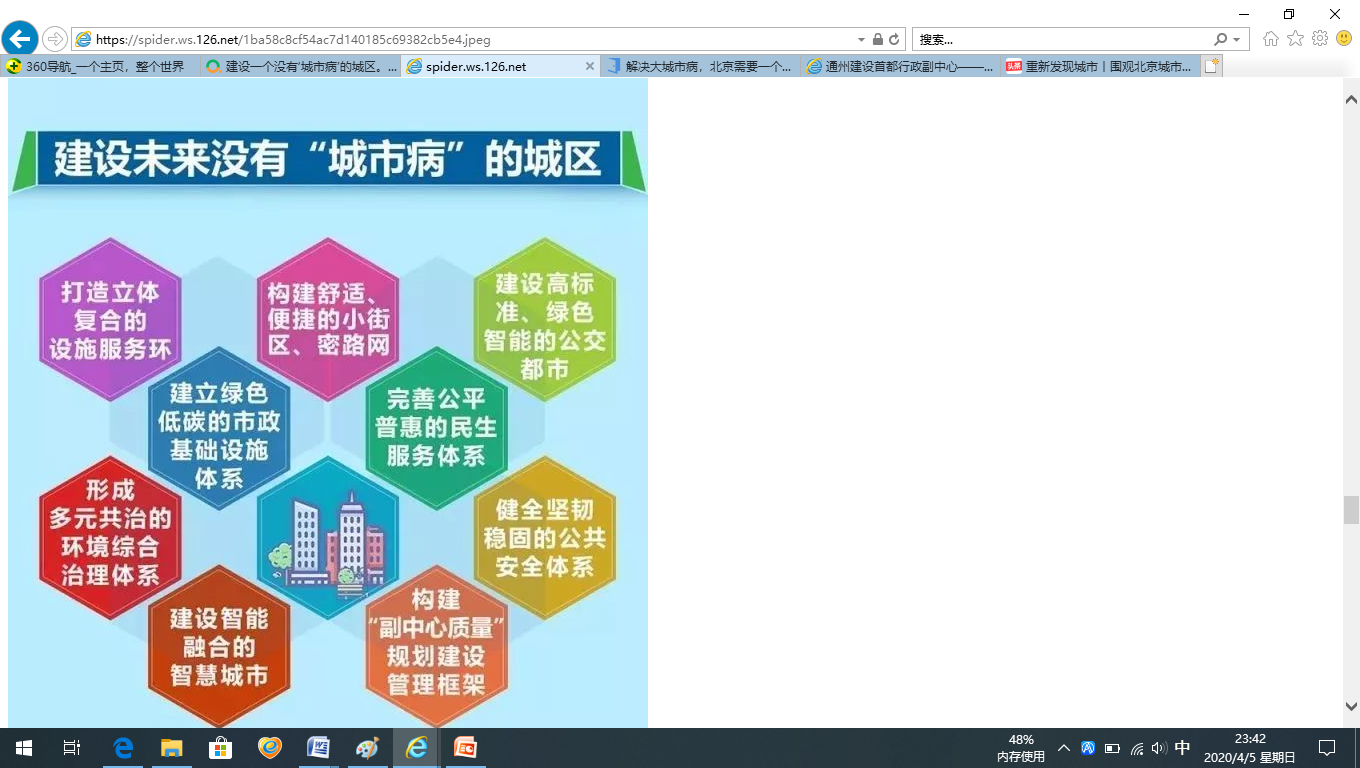The width and height of the screenshot is (1360, 768).
Task: Refresh the page with the reload icon
Action: click(x=894, y=39)
